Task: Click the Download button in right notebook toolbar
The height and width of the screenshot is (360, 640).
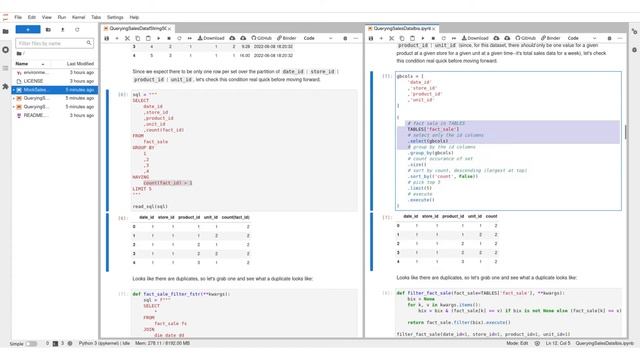Action: click(x=475, y=38)
